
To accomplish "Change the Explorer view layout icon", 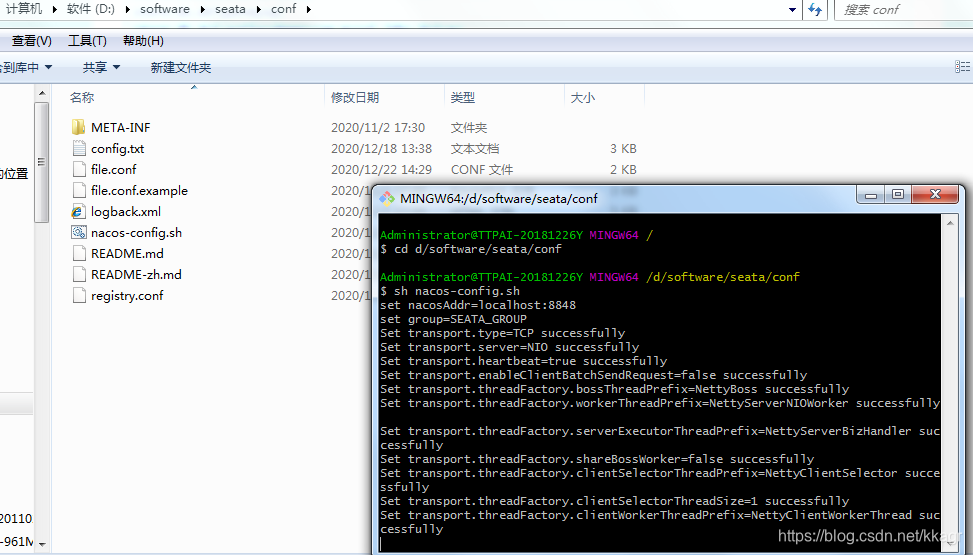I will point(962,66).
